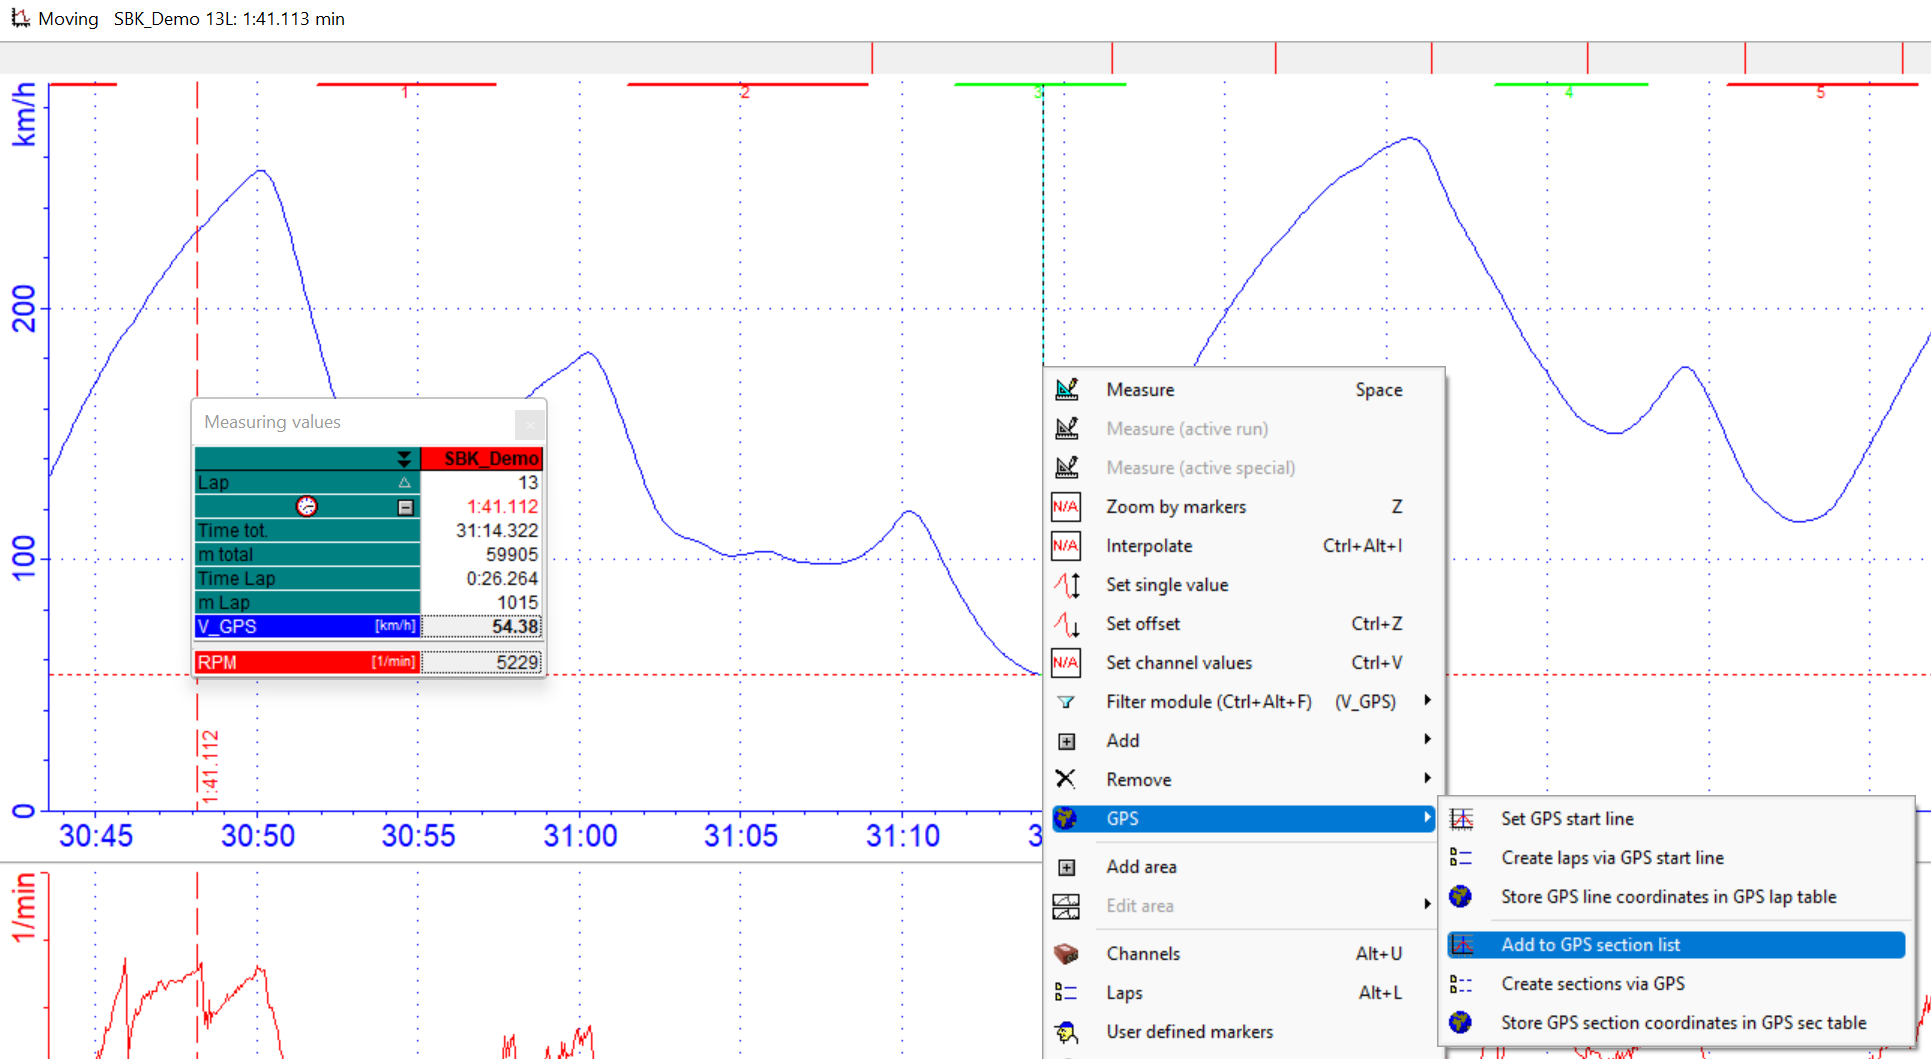Screen dimensions: 1931x1059
Task: Collapse lap time rows with minus box
Action: (x=405, y=507)
